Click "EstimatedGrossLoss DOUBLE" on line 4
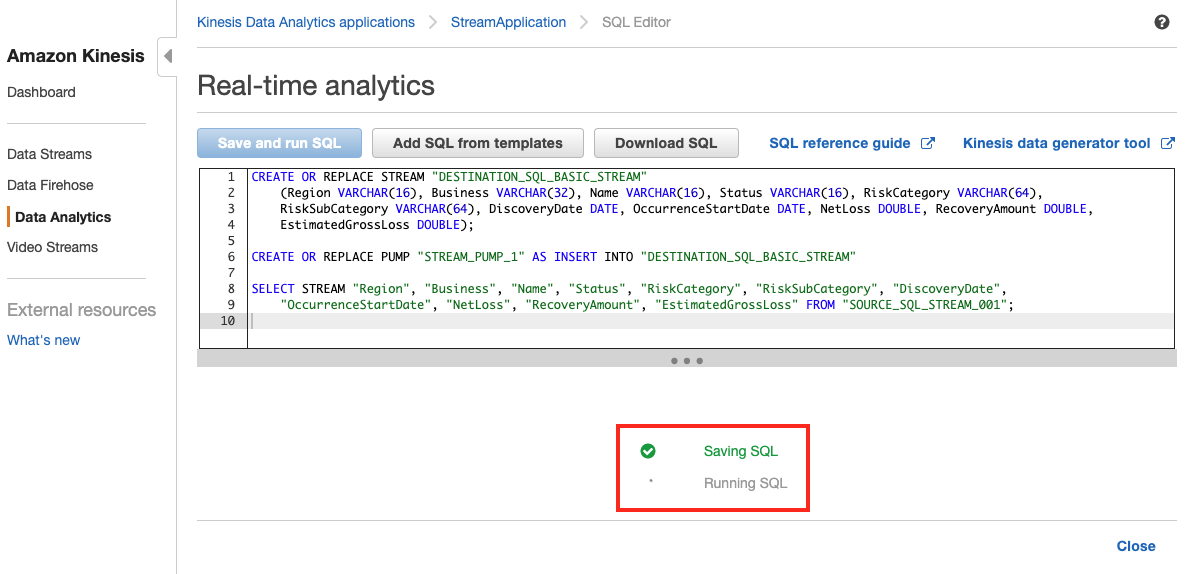Screen dimensions: 1197x574 point(369,225)
